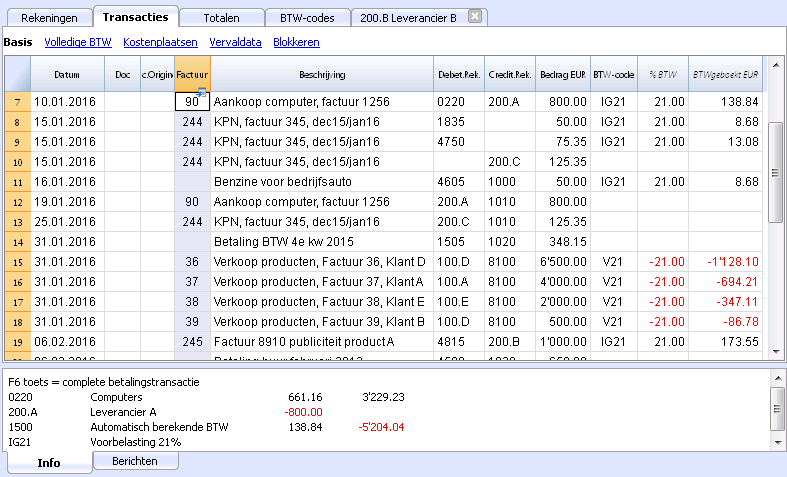Open the Vervaldata view
This screenshot has height=477, width=787.
[x=235, y=42]
